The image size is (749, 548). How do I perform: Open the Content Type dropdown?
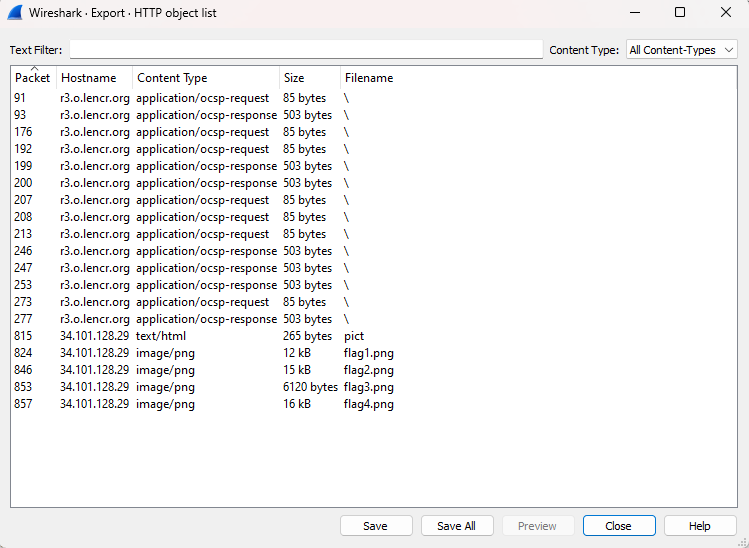[x=681, y=50]
